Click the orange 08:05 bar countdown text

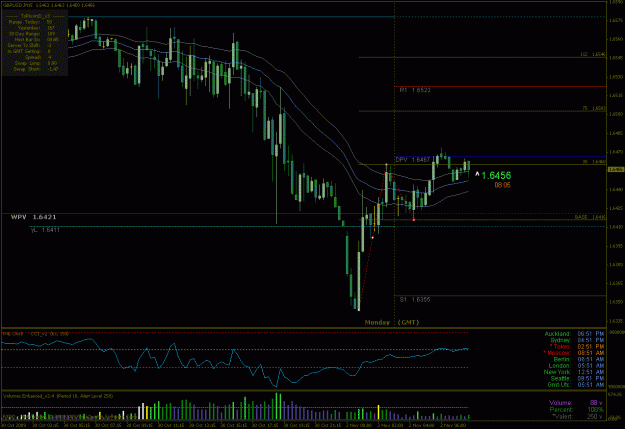[502, 185]
